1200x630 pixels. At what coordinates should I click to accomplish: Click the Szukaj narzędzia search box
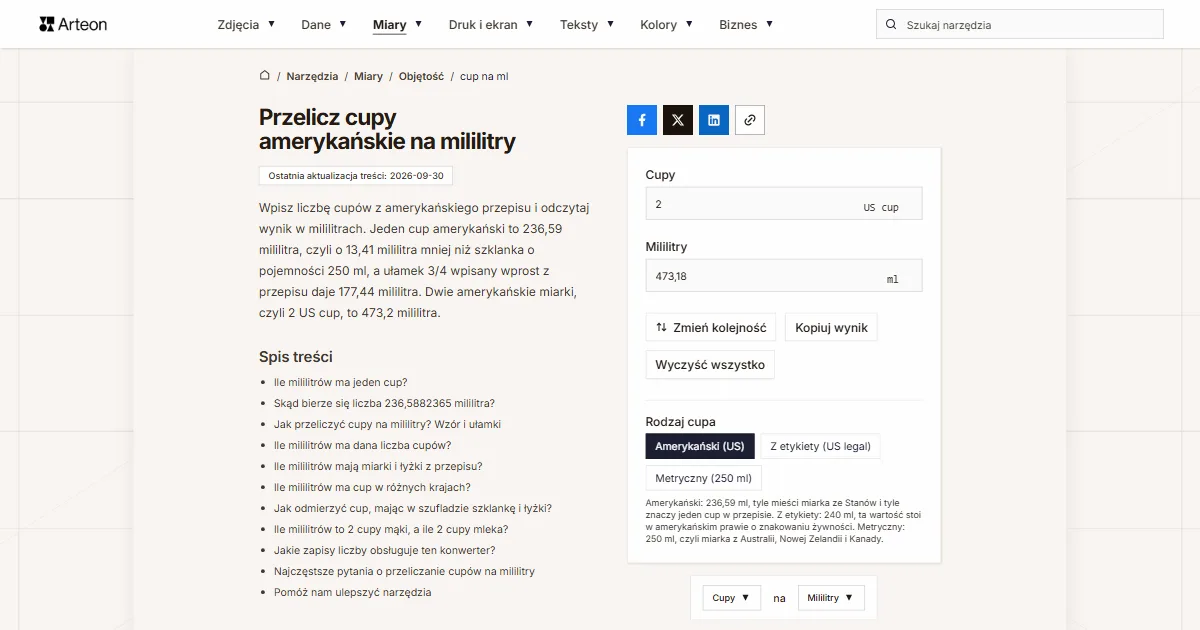coord(1020,25)
